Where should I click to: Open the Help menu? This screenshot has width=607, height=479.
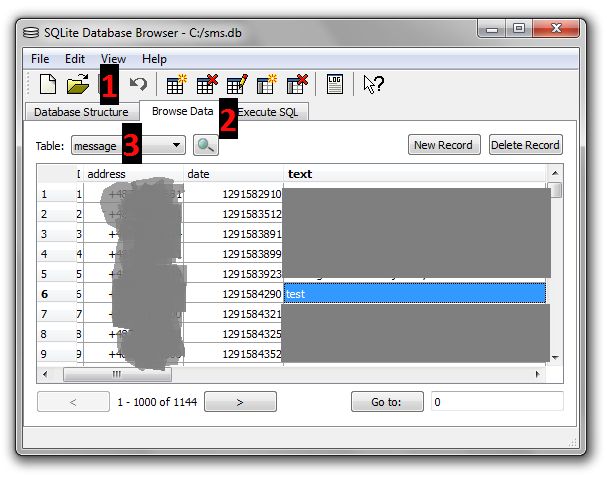(154, 59)
